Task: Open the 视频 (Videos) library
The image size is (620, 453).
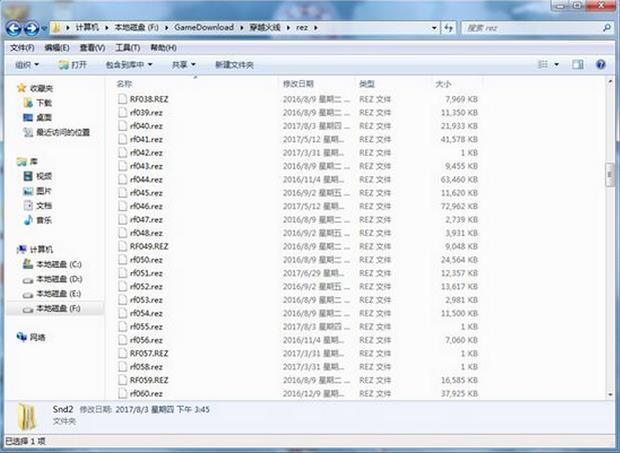Action: point(43,176)
